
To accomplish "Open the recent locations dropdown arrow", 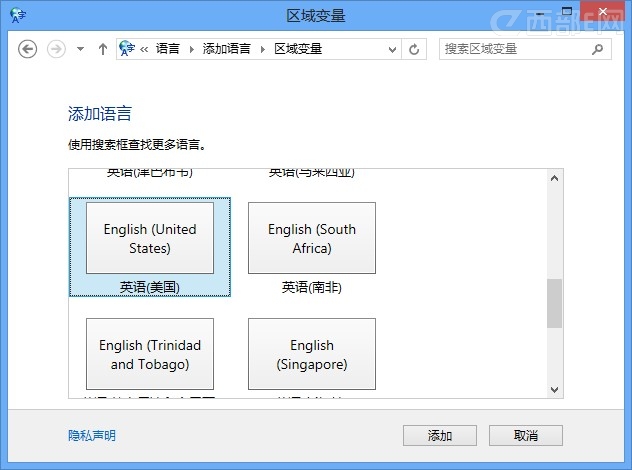I will (x=80, y=49).
